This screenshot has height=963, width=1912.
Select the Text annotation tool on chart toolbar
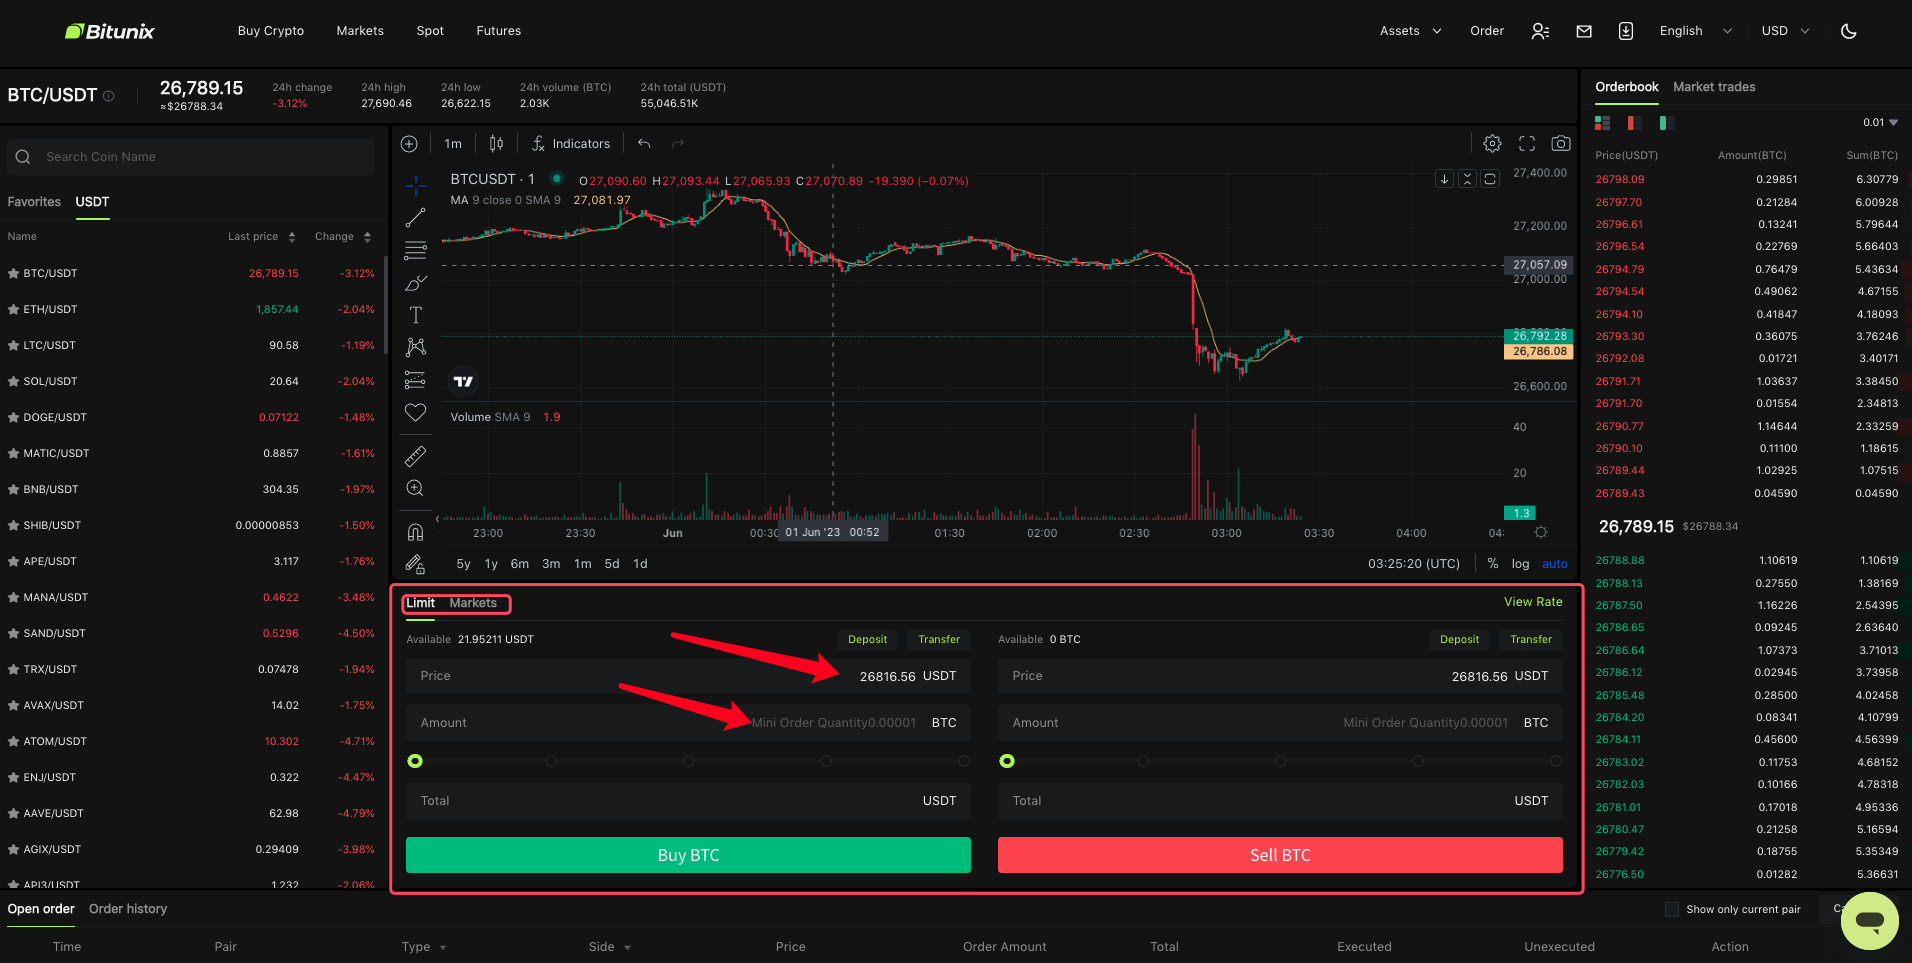pos(415,315)
